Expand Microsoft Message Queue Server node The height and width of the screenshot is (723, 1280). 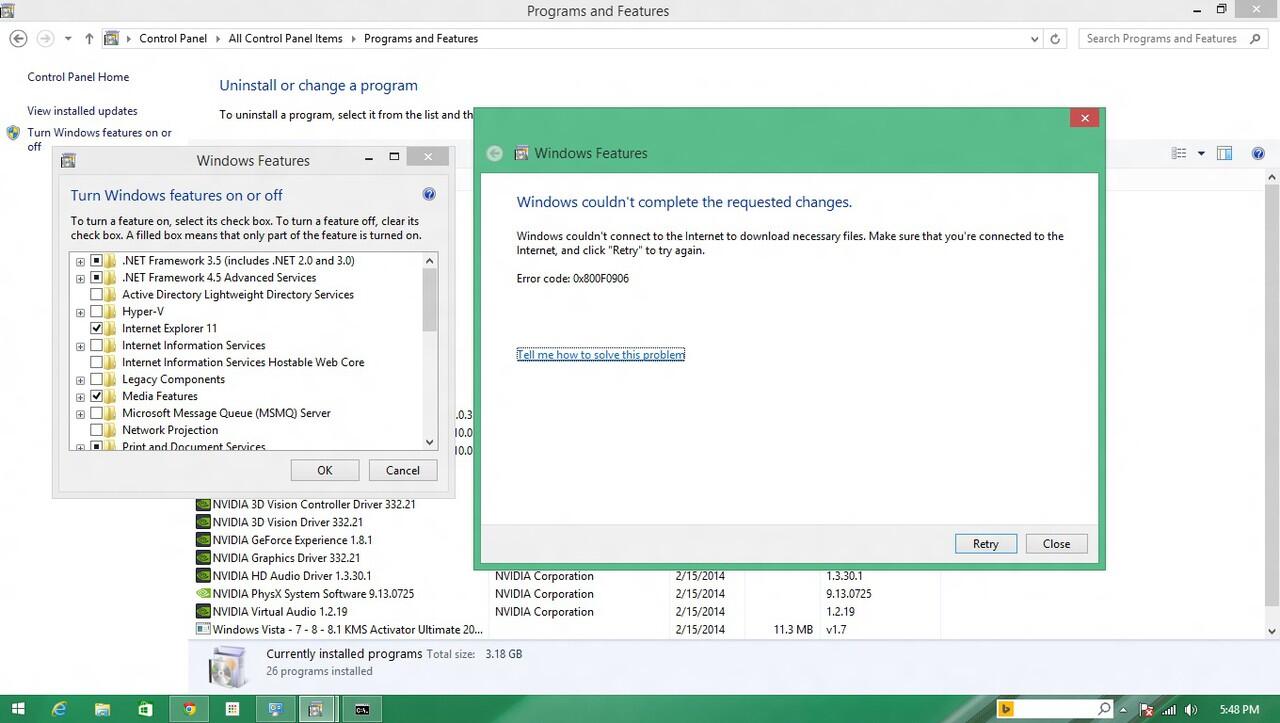click(x=80, y=414)
